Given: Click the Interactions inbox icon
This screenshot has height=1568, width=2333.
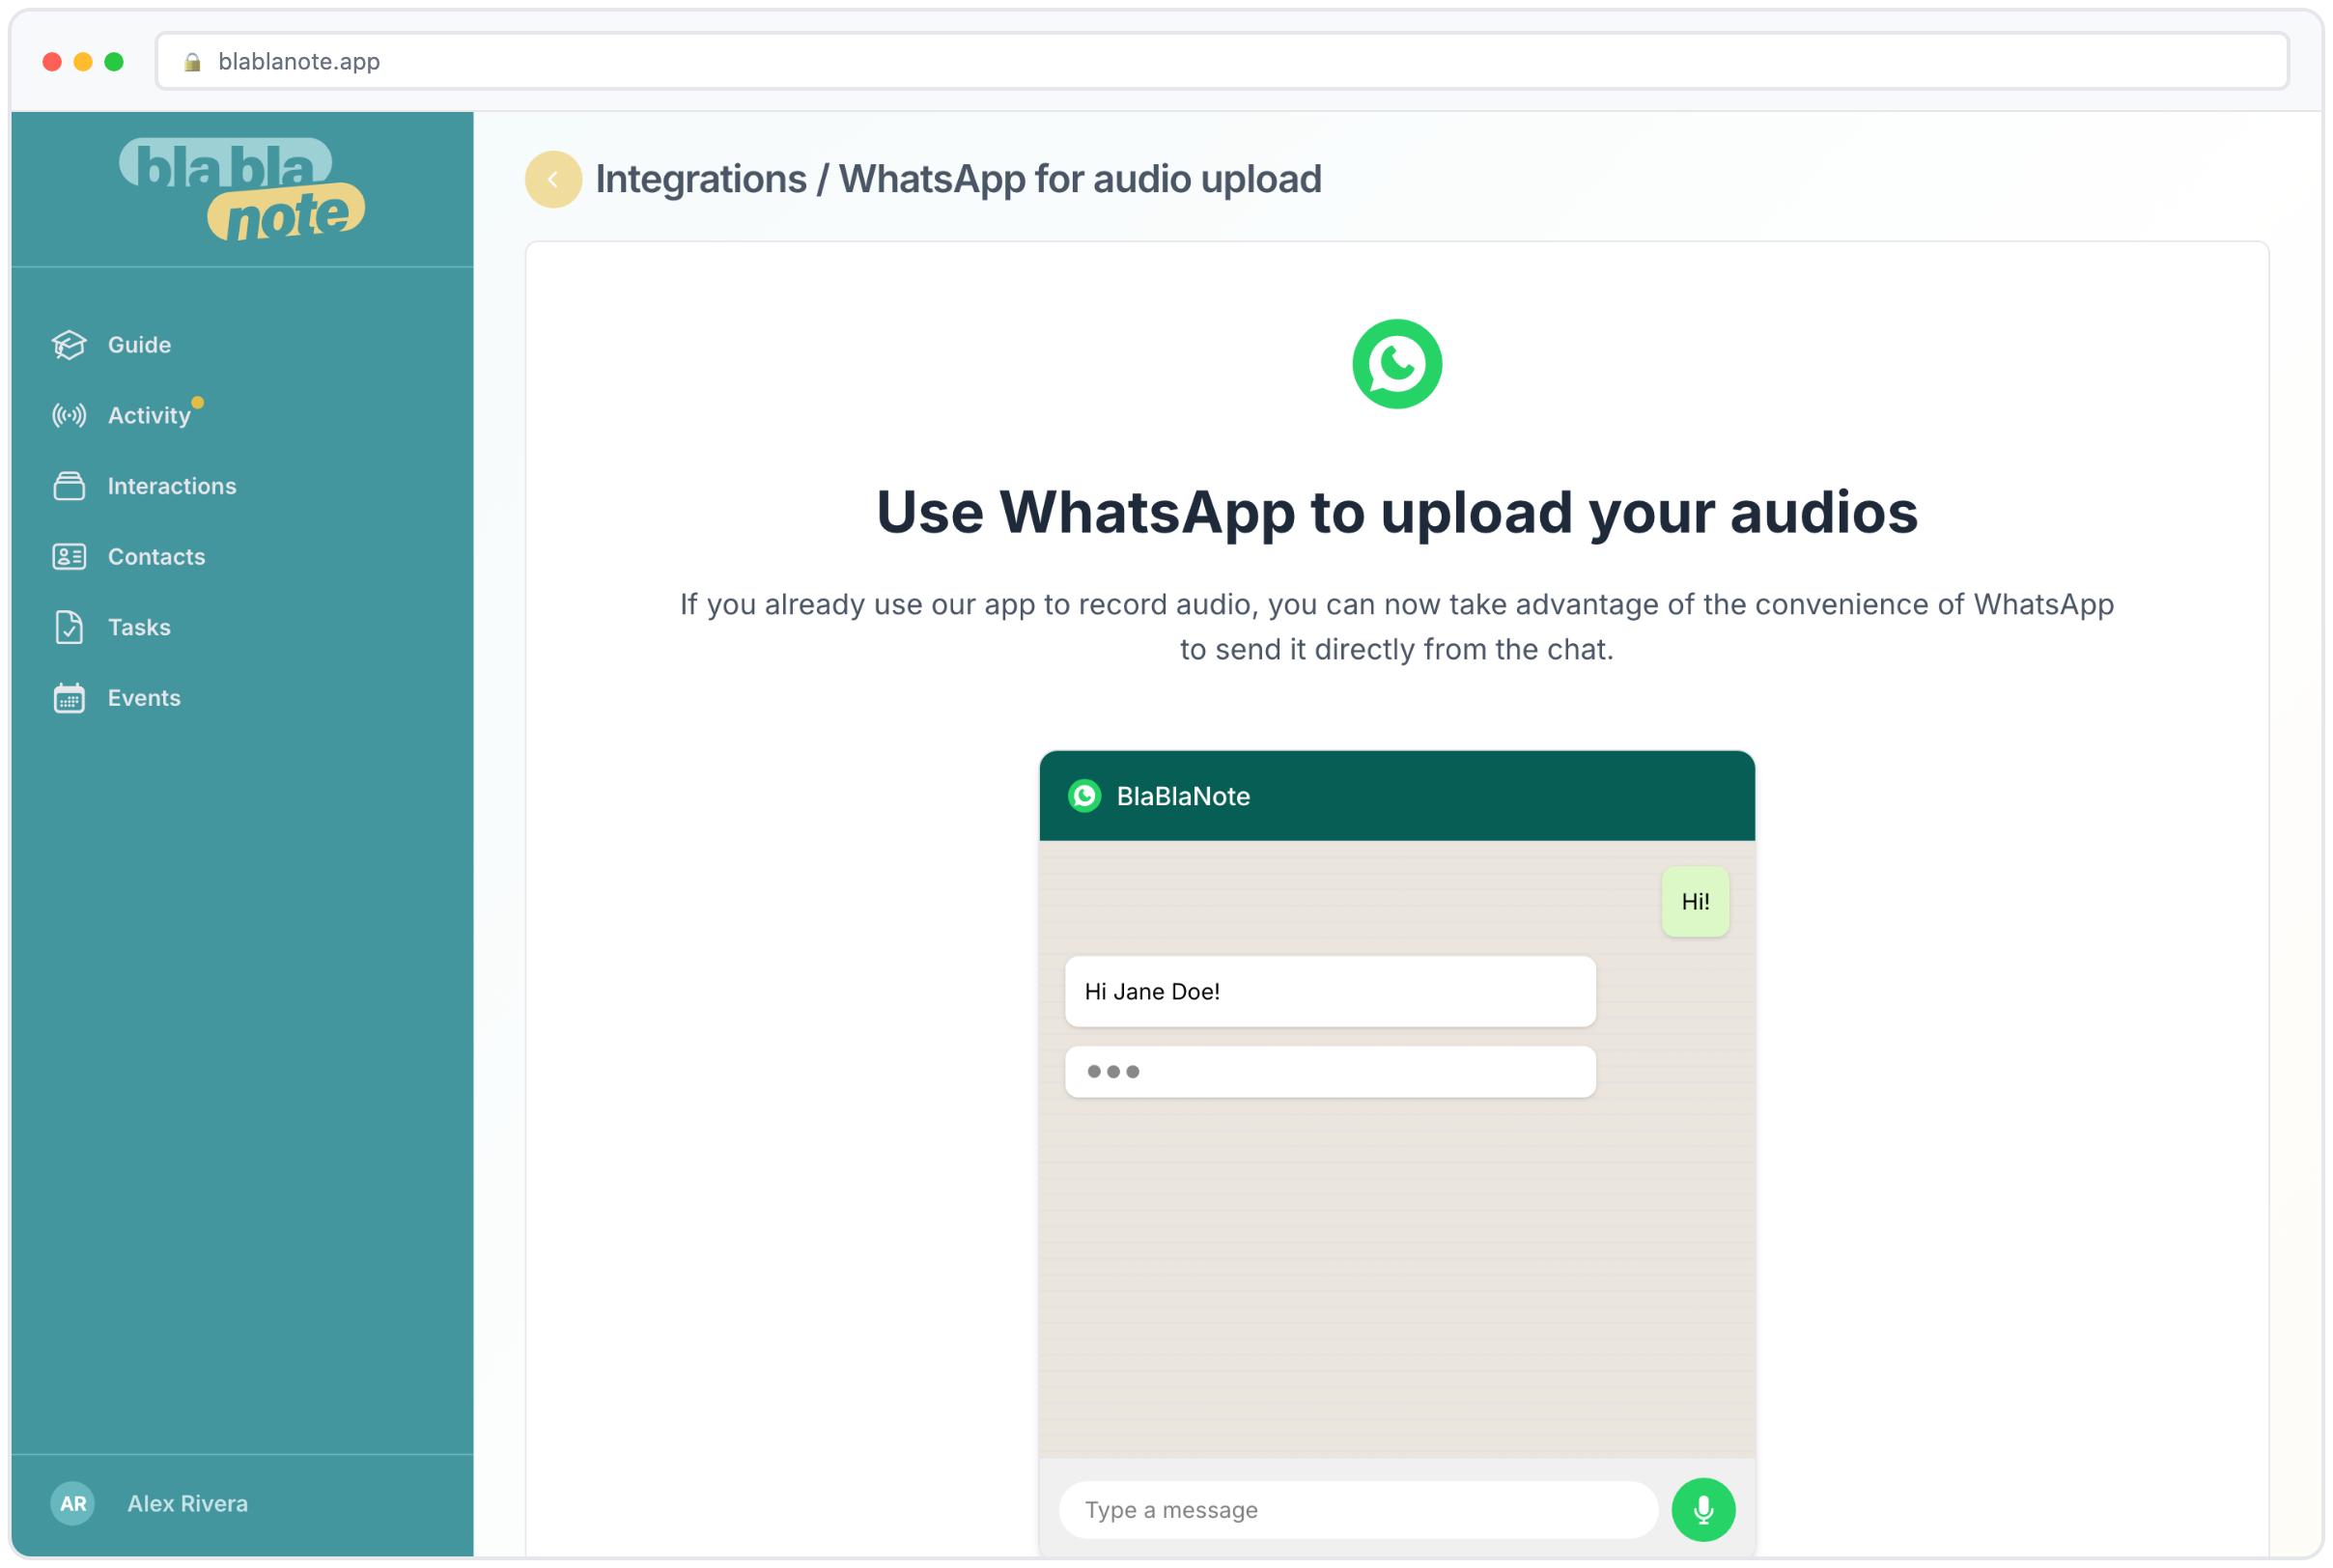Looking at the screenshot, I should pyautogui.click(x=68, y=486).
